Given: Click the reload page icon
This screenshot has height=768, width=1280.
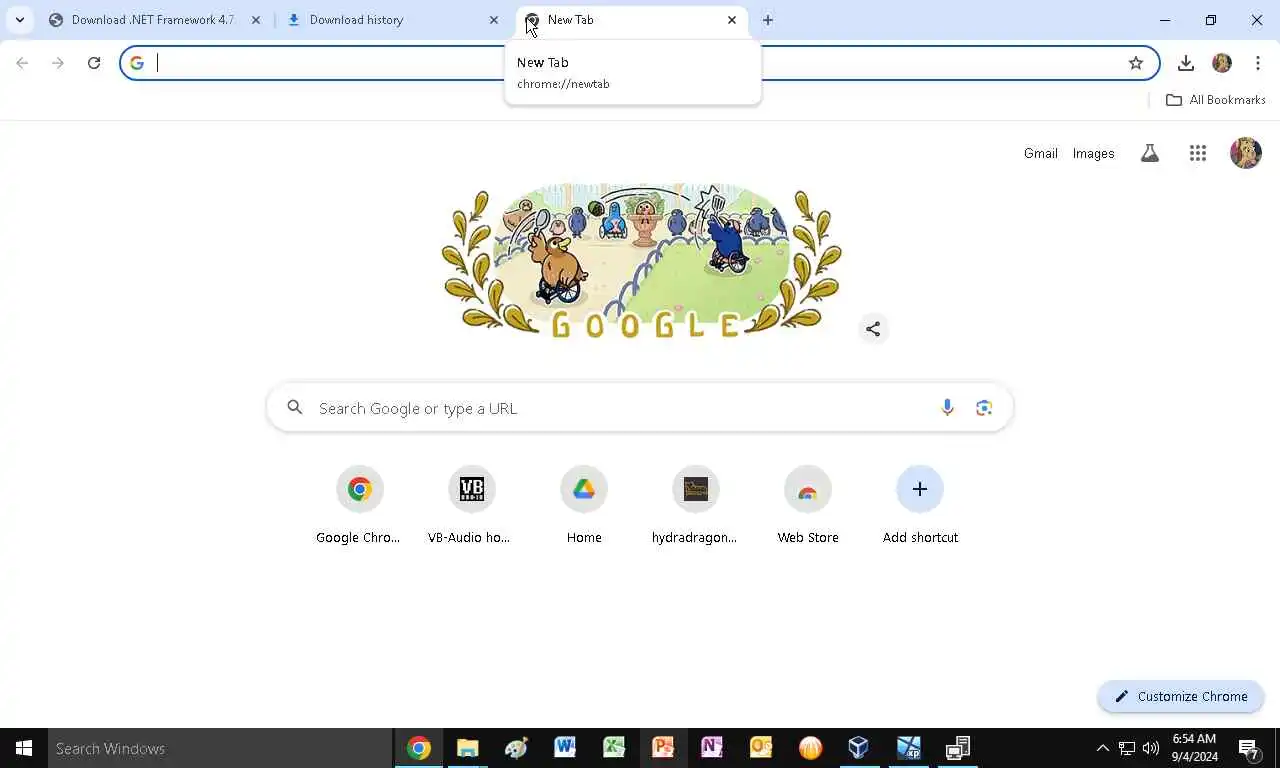Looking at the screenshot, I should tap(94, 63).
